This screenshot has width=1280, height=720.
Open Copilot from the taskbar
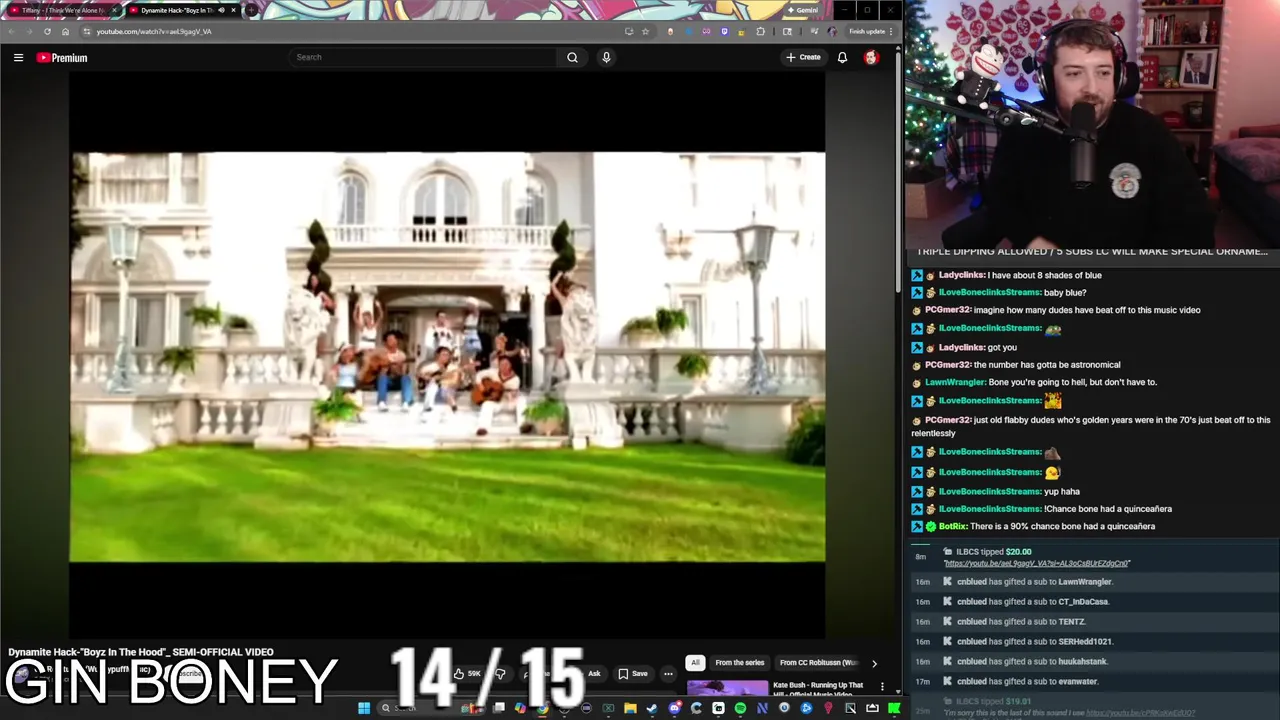(520, 708)
